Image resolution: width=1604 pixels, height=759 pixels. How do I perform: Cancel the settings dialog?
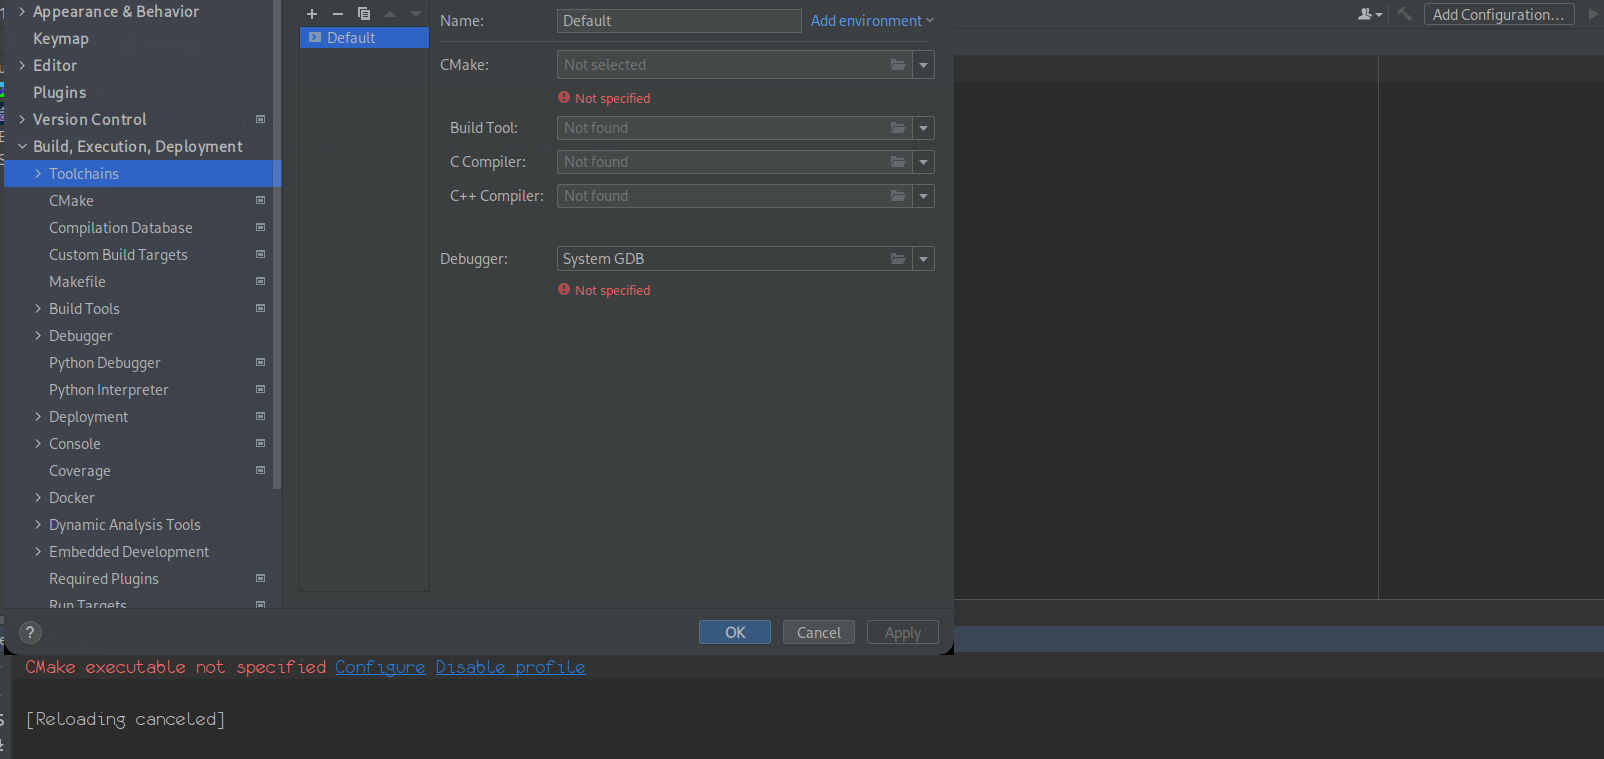click(819, 632)
